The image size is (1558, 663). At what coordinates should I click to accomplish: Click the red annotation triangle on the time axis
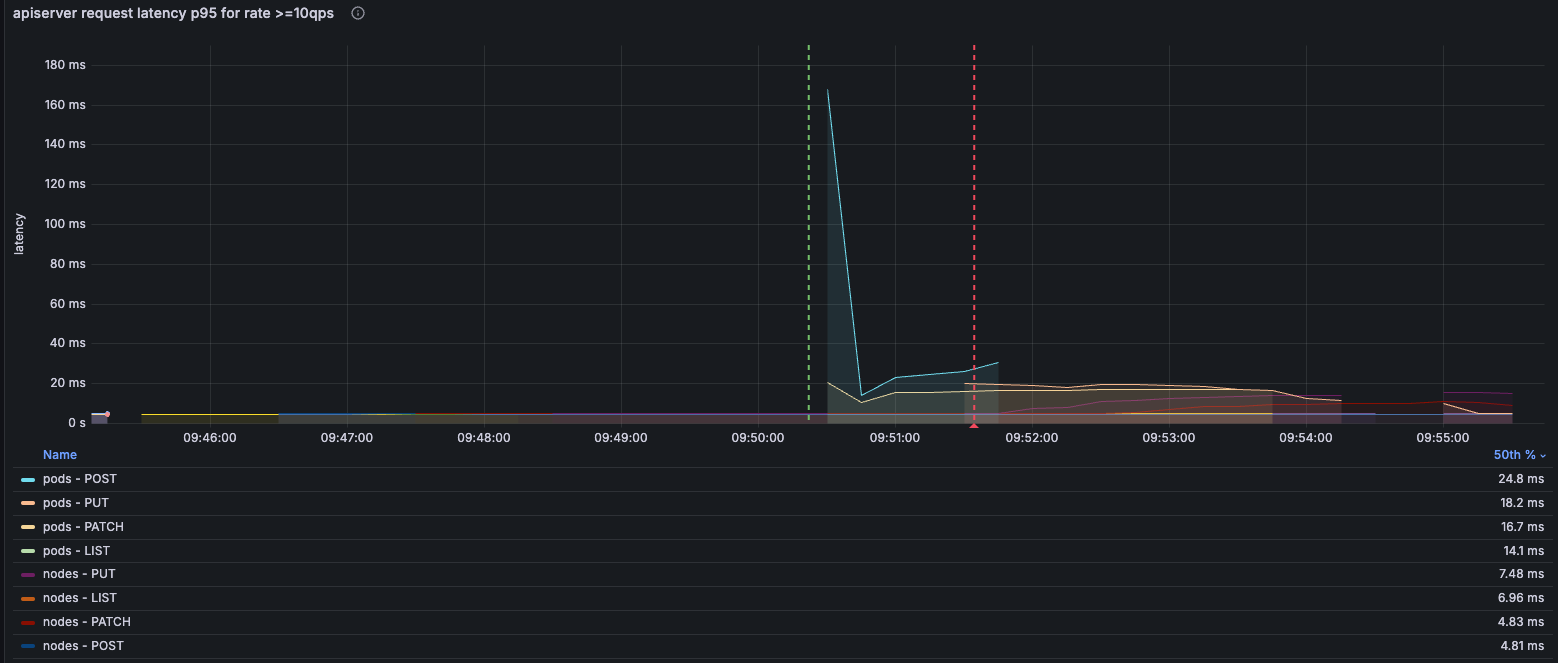974,425
